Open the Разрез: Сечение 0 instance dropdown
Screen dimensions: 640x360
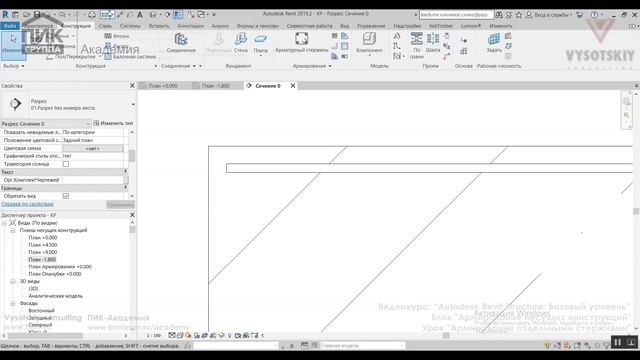coord(46,124)
